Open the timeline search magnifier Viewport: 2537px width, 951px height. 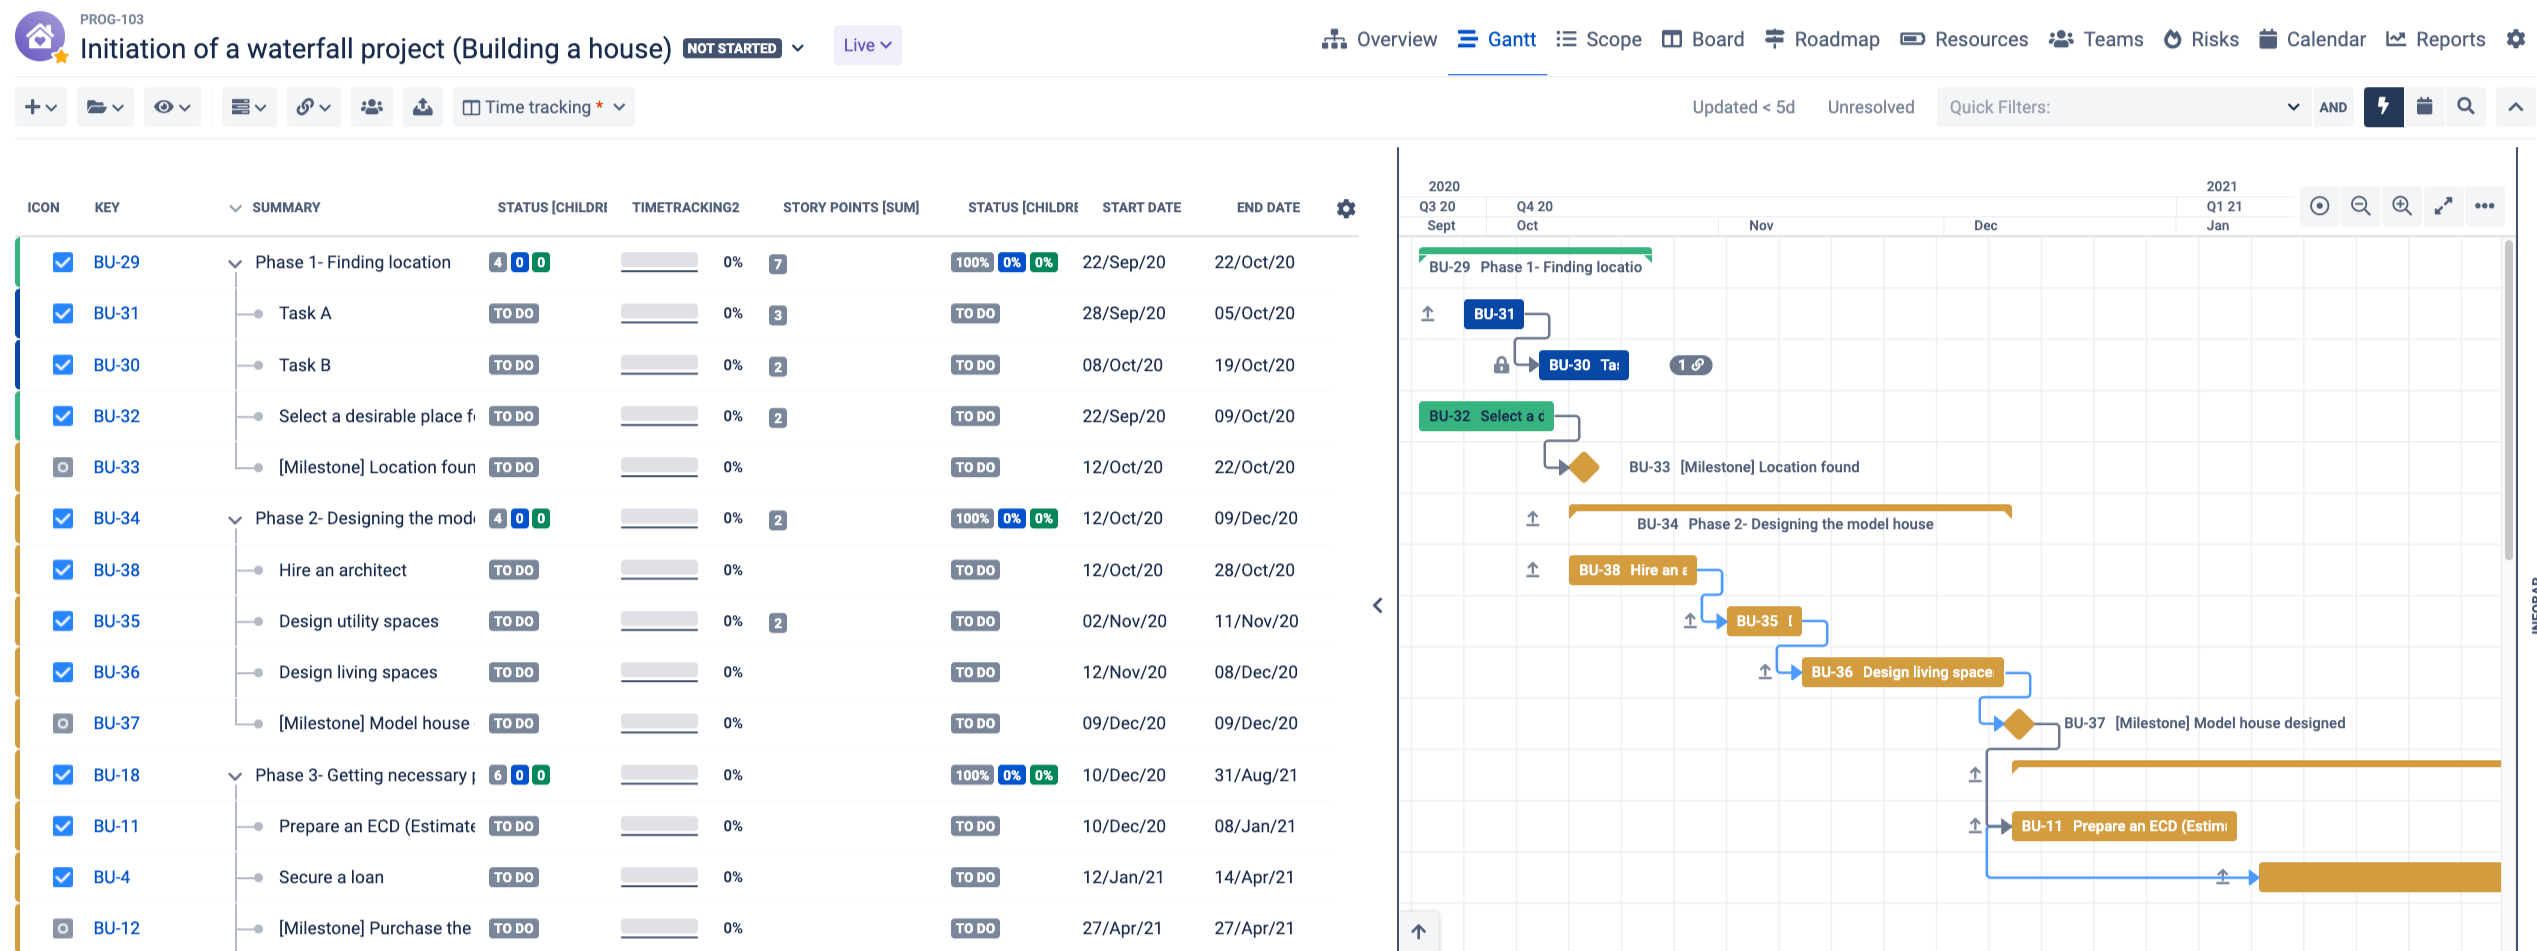tap(2466, 107)
